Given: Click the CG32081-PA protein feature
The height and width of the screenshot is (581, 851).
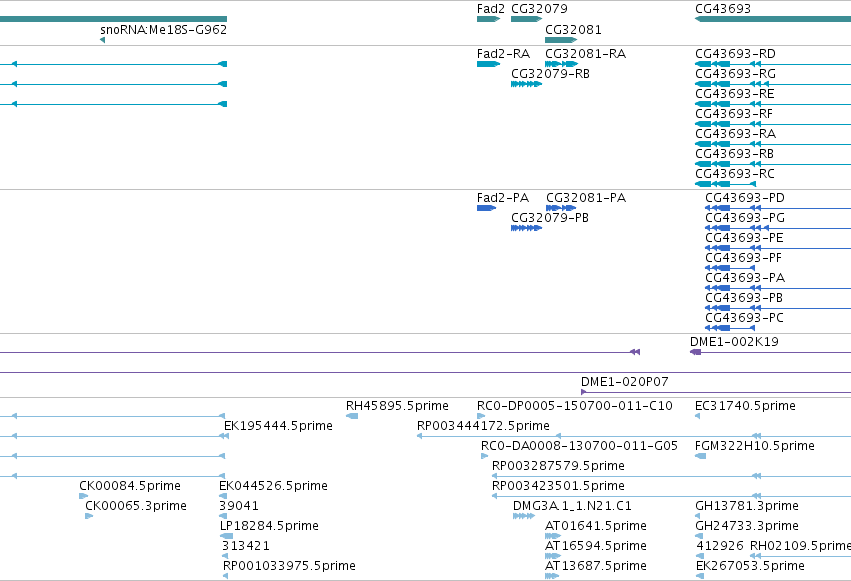Looking at the screenshot, I should pyautogui.click(x=561, y=208).
